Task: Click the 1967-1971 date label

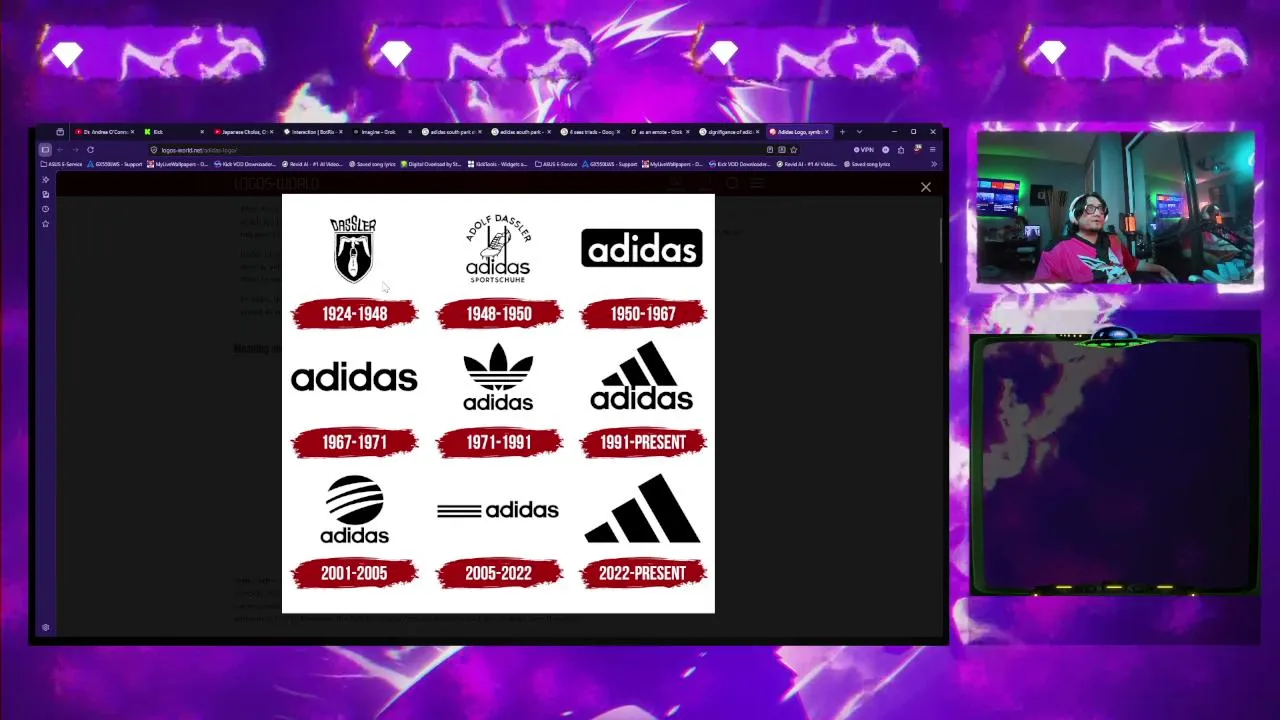Action: pyautogui.click(x=354, y=442)
